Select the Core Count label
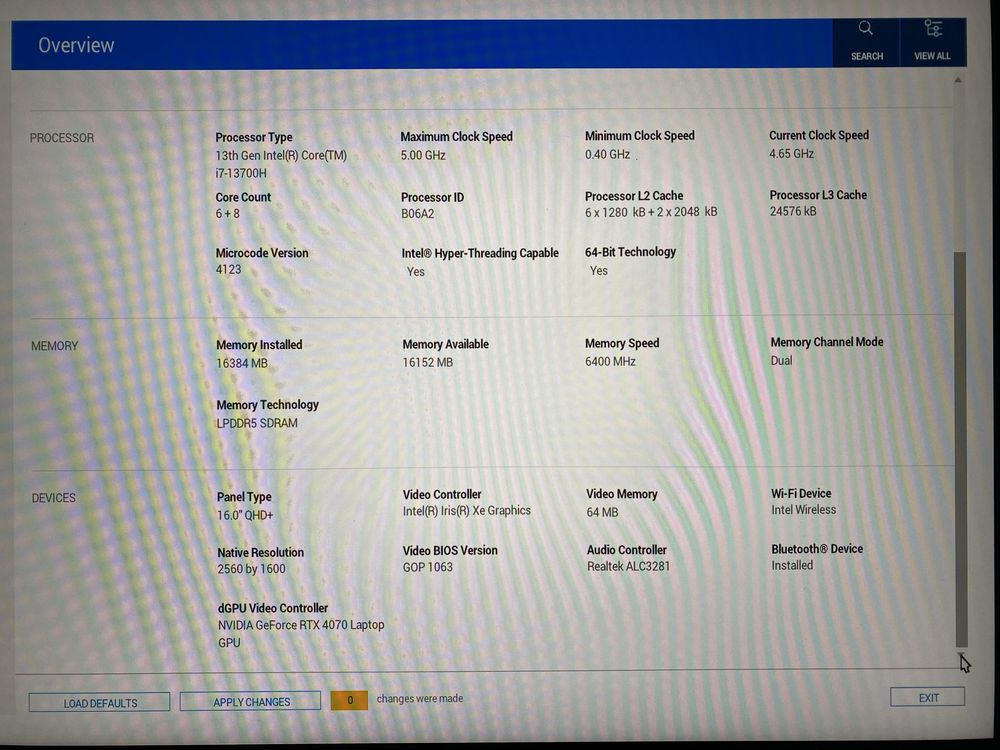1000x750 pixels. (x=243, y=197)
